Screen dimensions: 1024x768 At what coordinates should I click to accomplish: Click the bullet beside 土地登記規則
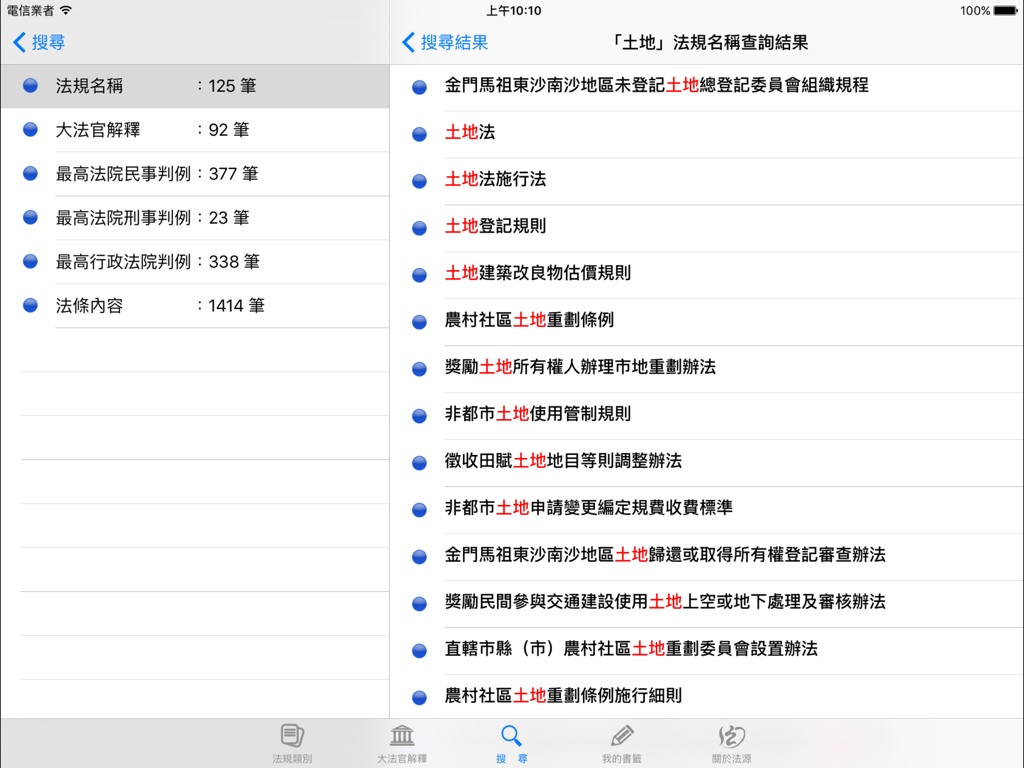click(x=418, y=227)
